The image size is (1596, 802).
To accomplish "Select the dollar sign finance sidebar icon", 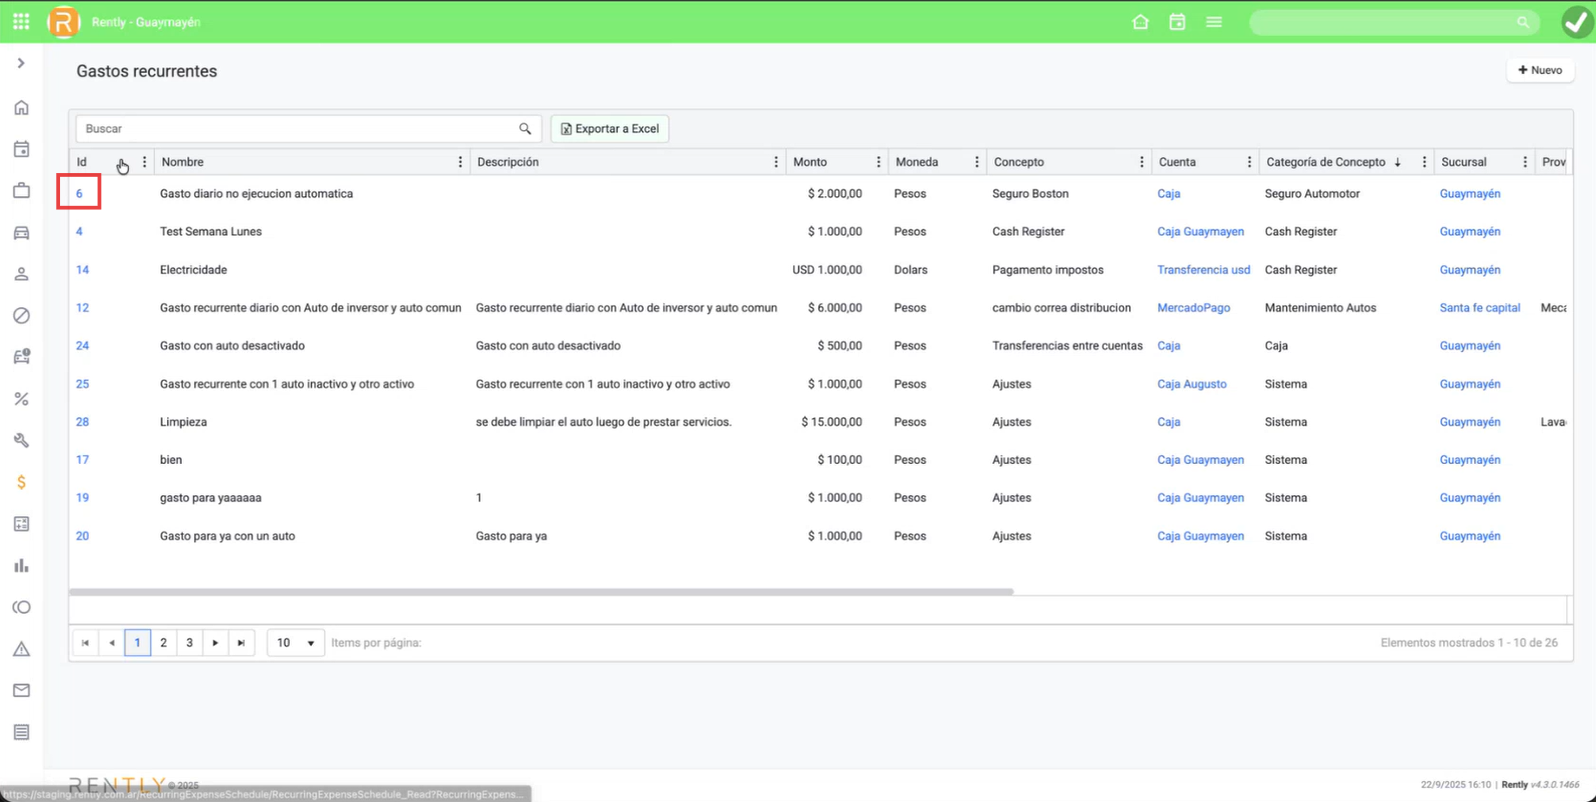I will tap(21, 482).
